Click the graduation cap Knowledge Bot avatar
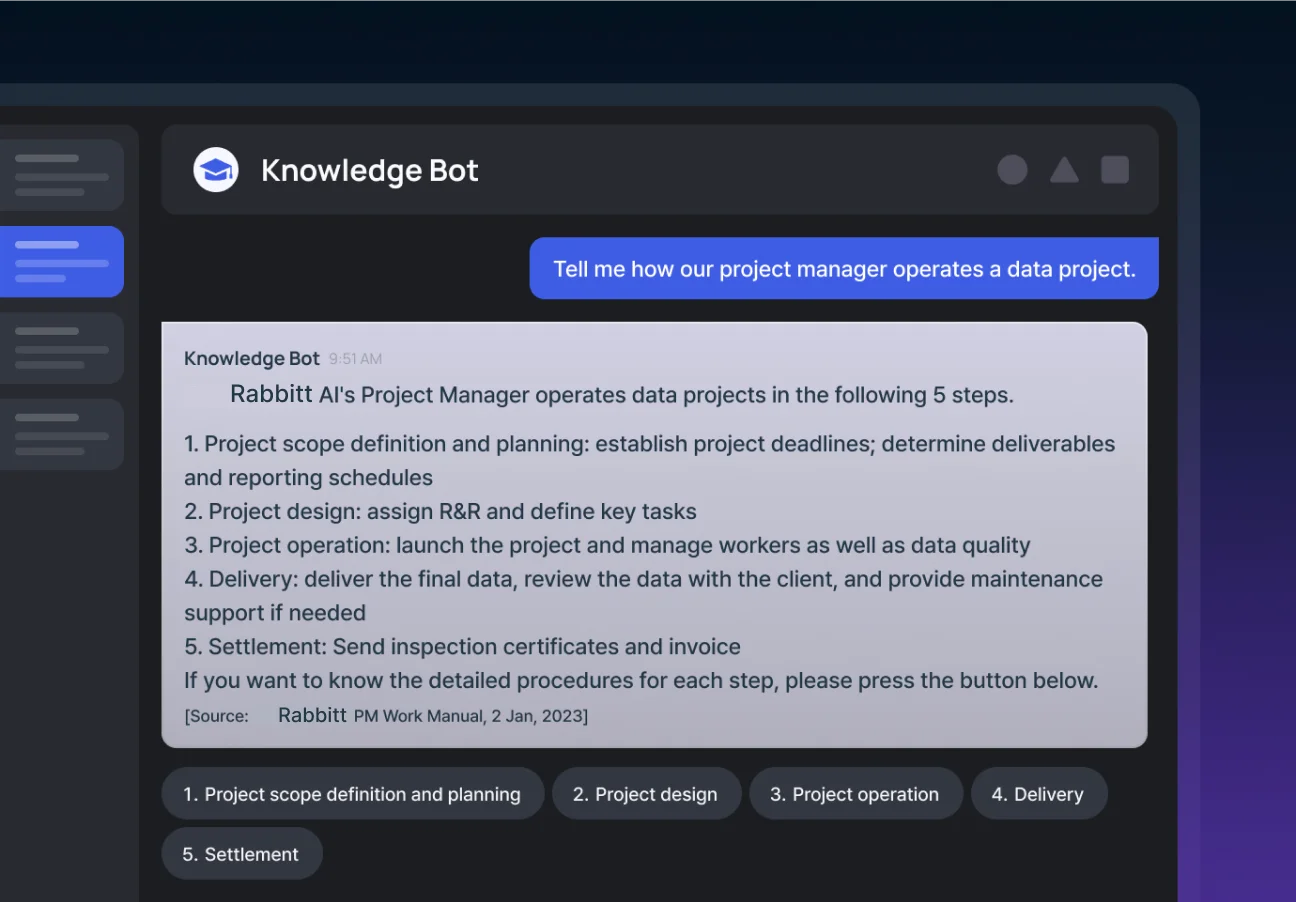Screen dimensions: 1296x902 tap(216, 170)
